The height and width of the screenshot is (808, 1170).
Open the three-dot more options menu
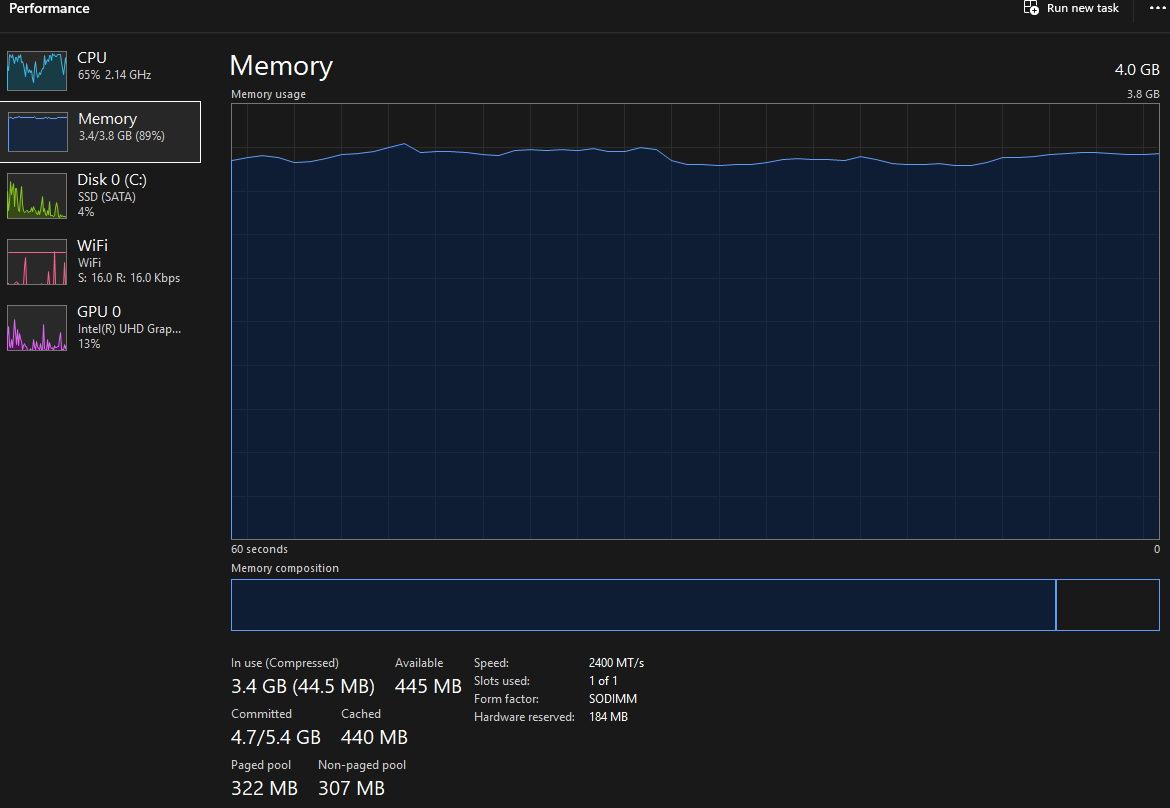click(x=1157, y=8)
